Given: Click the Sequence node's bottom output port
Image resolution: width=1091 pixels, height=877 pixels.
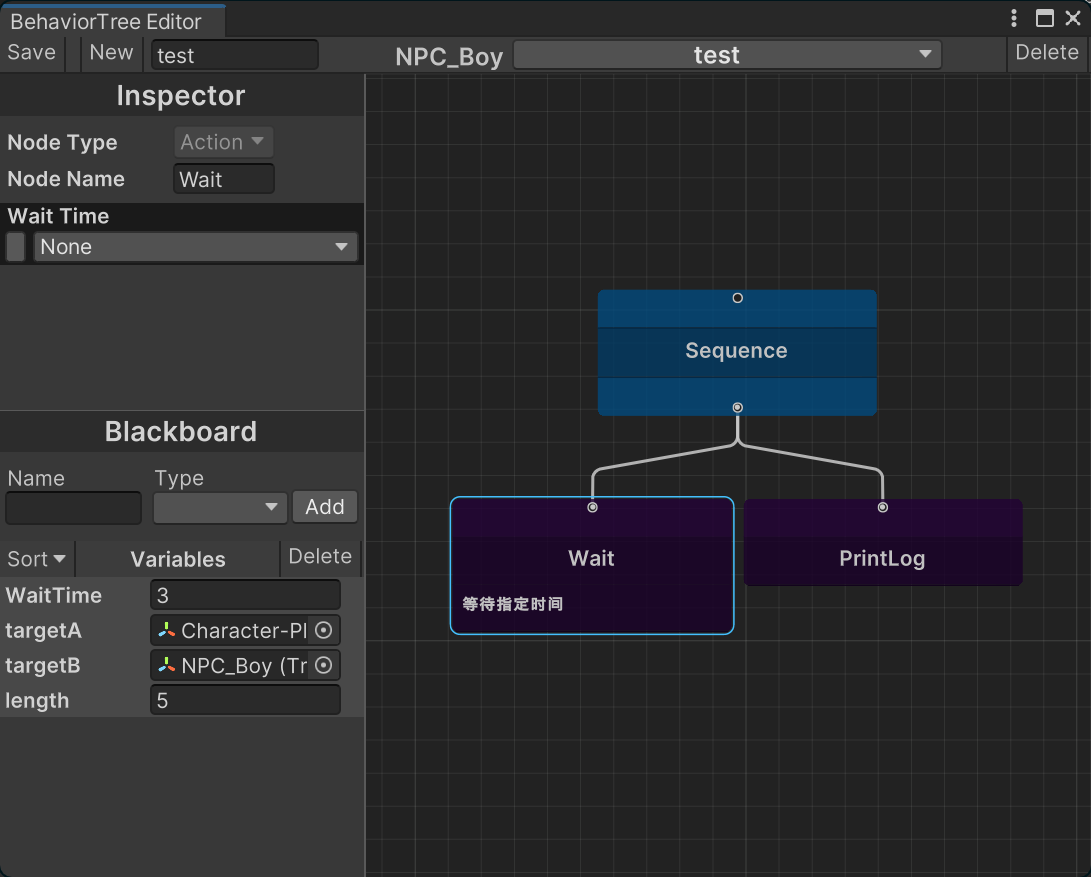Looking at the screenshot, I should tap(737, 407).
